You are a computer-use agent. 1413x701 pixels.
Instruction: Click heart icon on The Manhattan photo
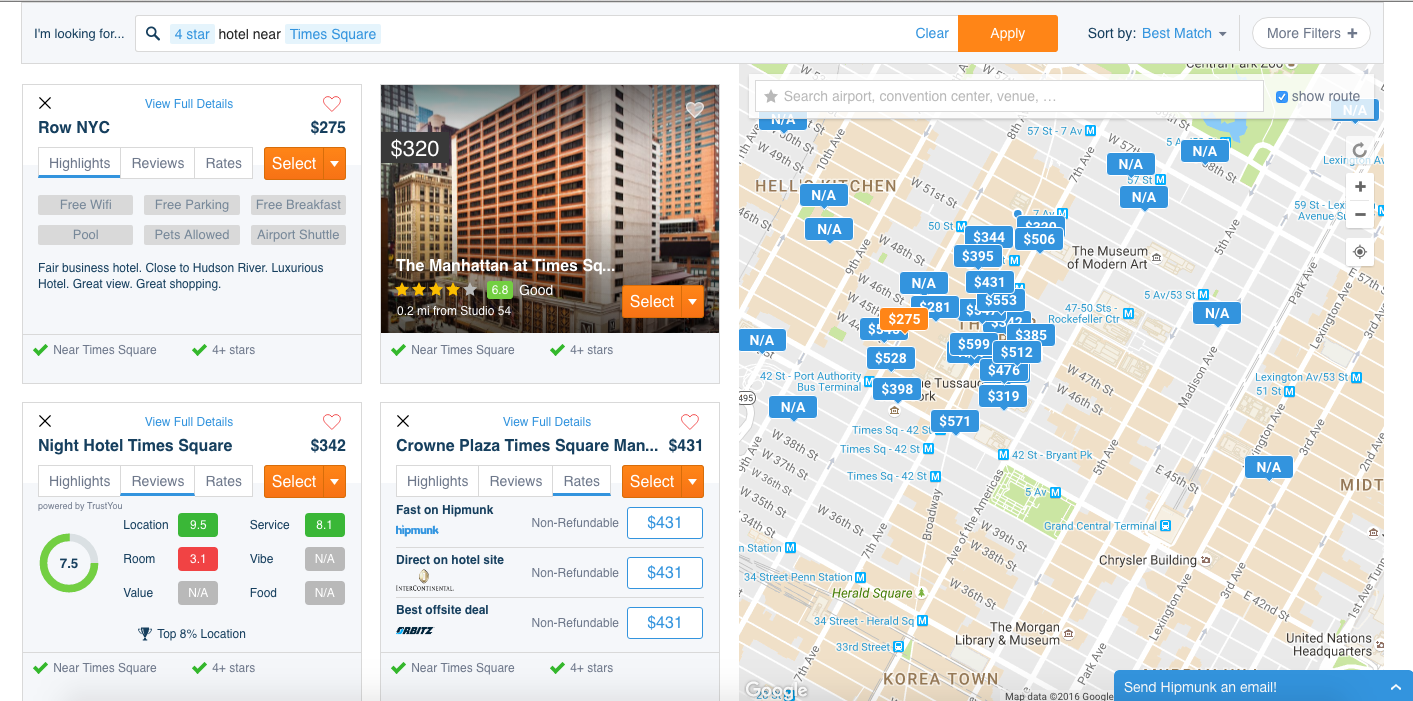click(x=695, y=109)
